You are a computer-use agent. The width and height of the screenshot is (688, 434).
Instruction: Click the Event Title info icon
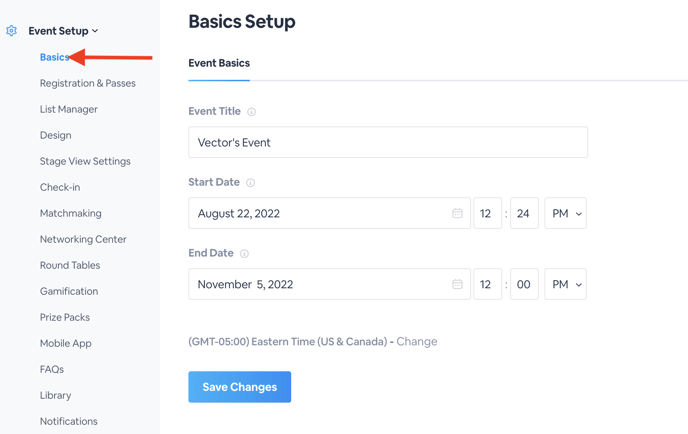tap(251, 112)
